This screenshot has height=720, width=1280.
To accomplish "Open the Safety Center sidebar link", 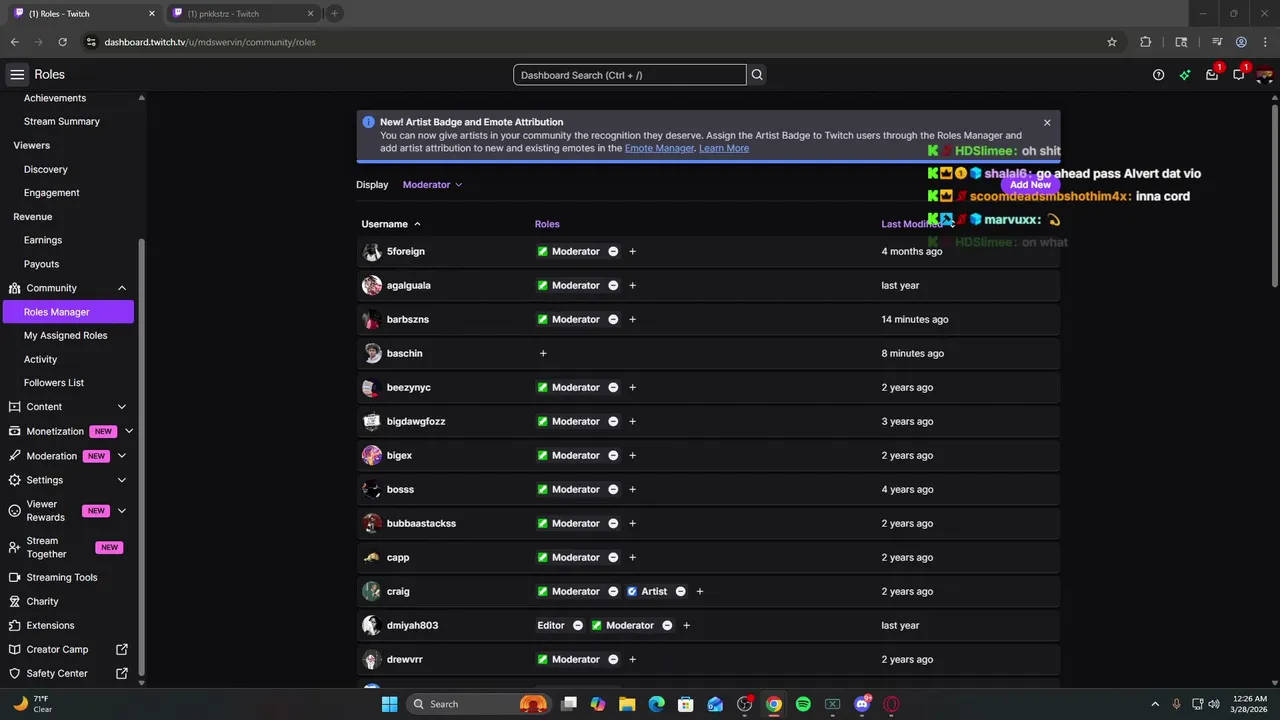I will pyautogui.click(x=57, y=674).
